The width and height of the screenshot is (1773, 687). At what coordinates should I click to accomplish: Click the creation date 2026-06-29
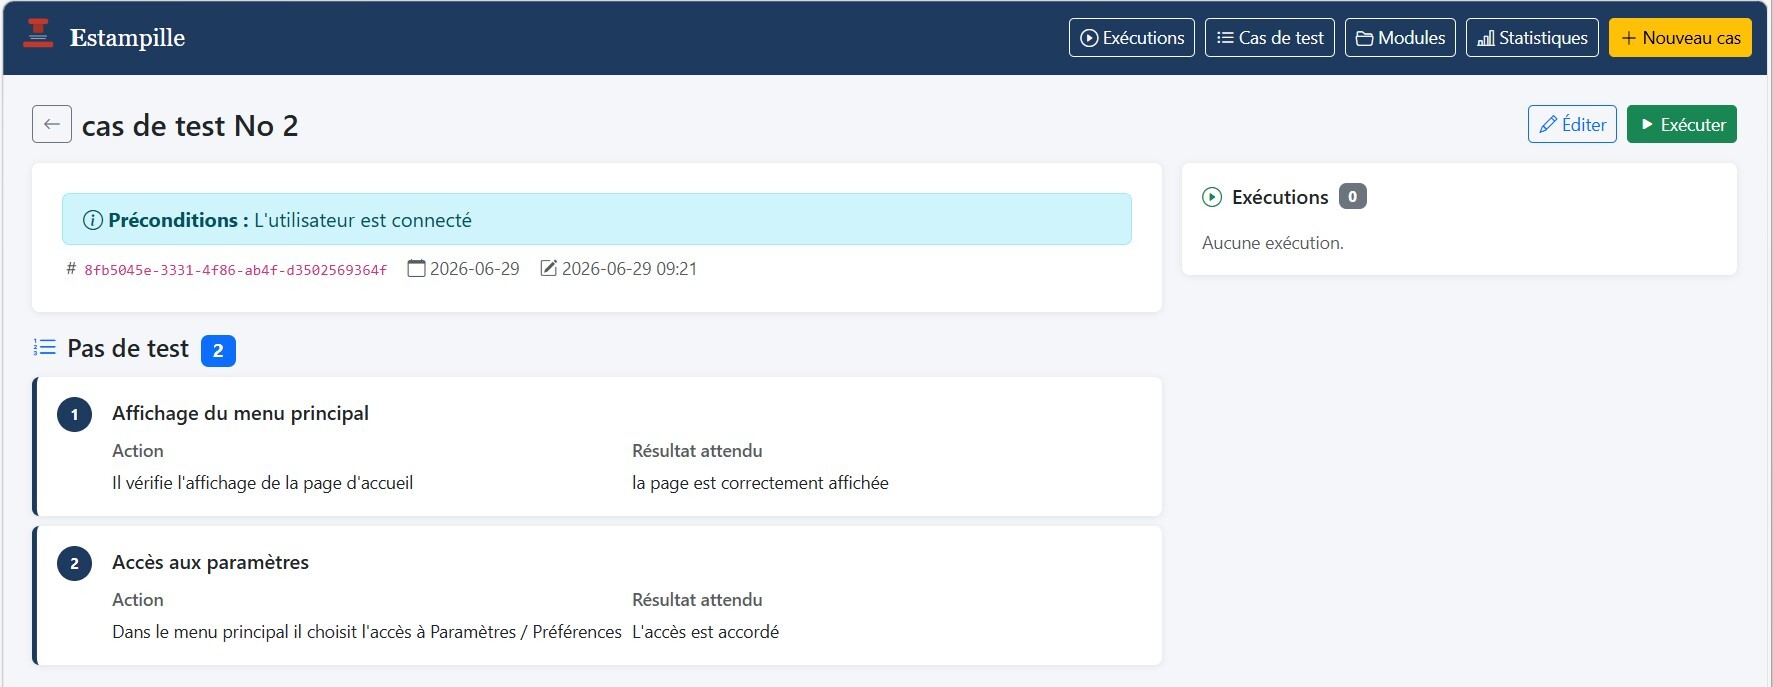(474, 268)
